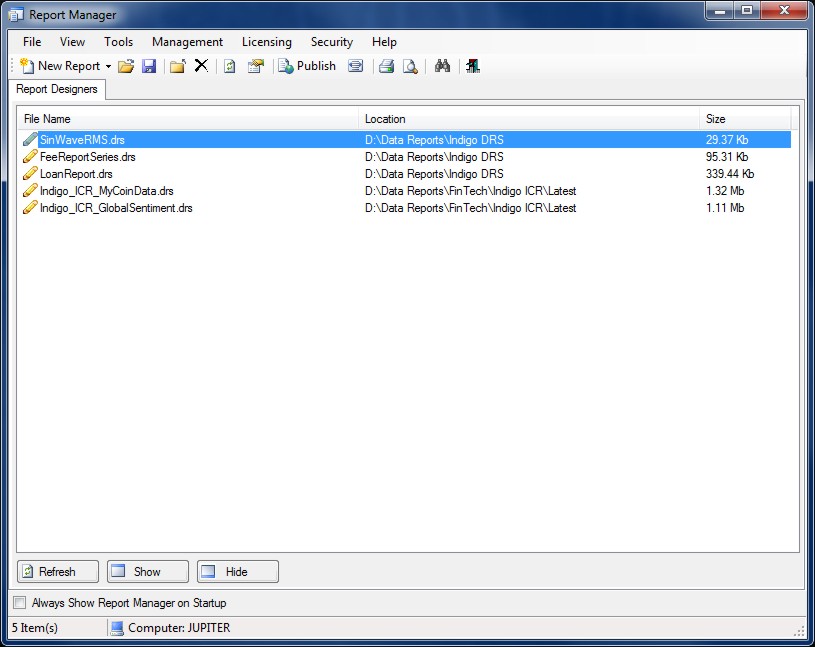Click the refresh icon in the toolbar
The width and height of the screenshot is (815, 647).
pos(229,66)
